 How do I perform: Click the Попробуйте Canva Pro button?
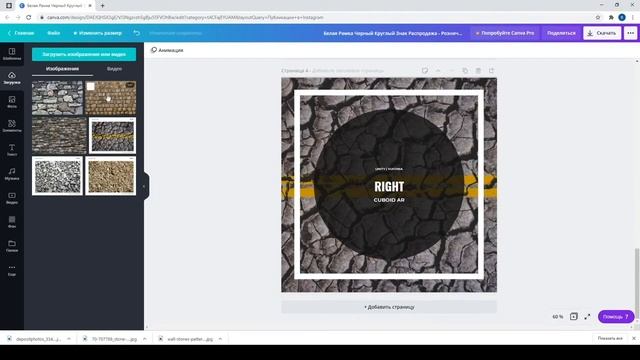pos(505,33)
